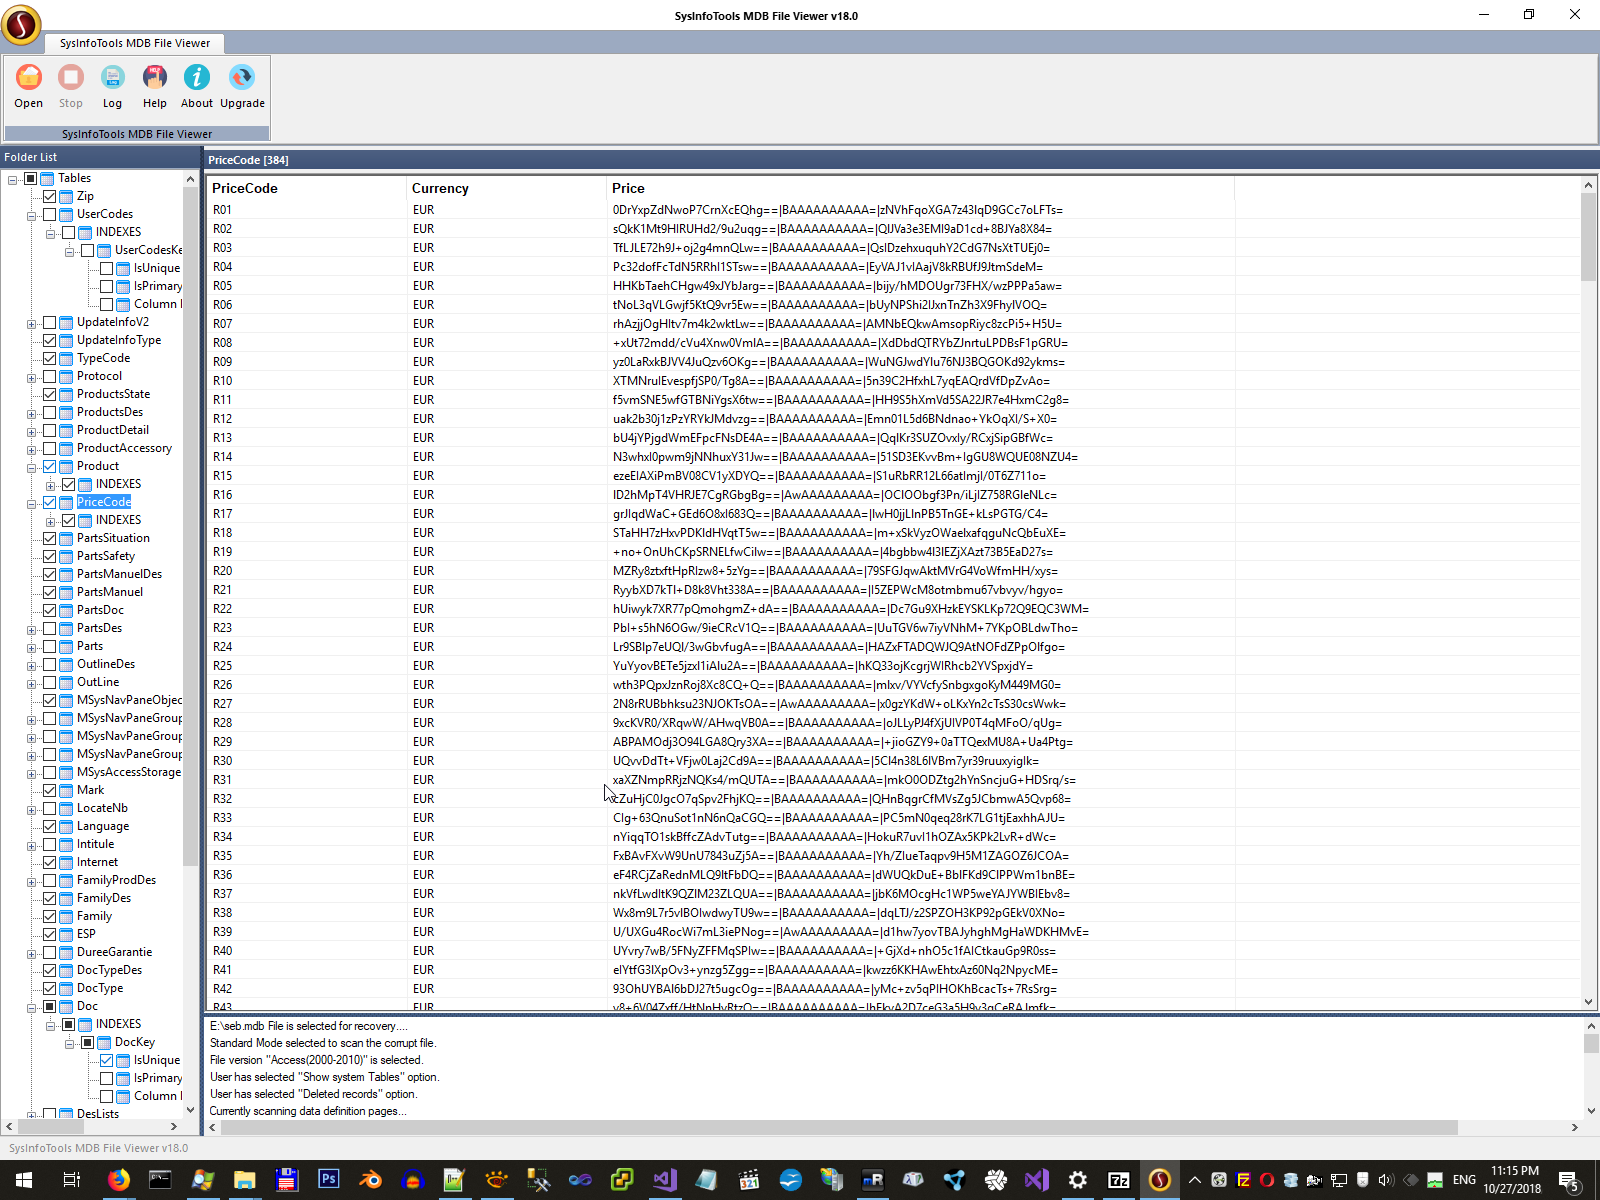
Task: Expand the ProductDetail tree node
Action: (32, 431)
